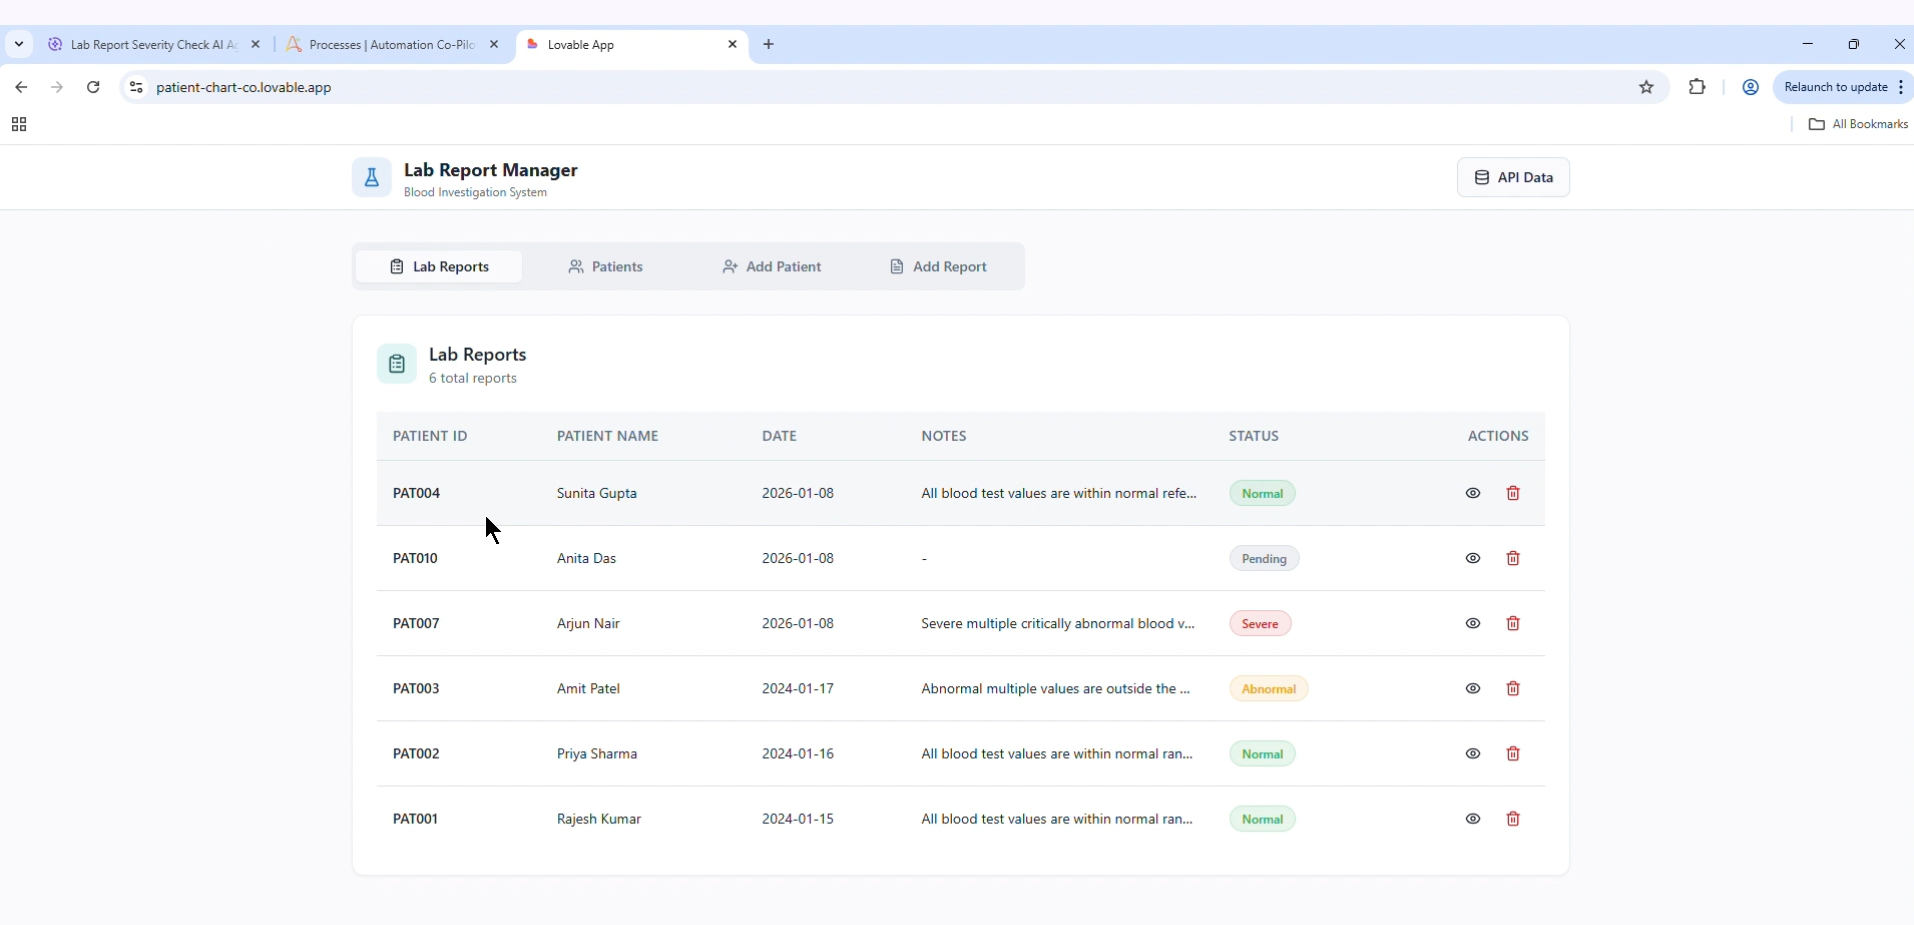Delete the PAT007 Arjun Nair report
The height and width of the screenshot is (925, 1914).
1513,623
